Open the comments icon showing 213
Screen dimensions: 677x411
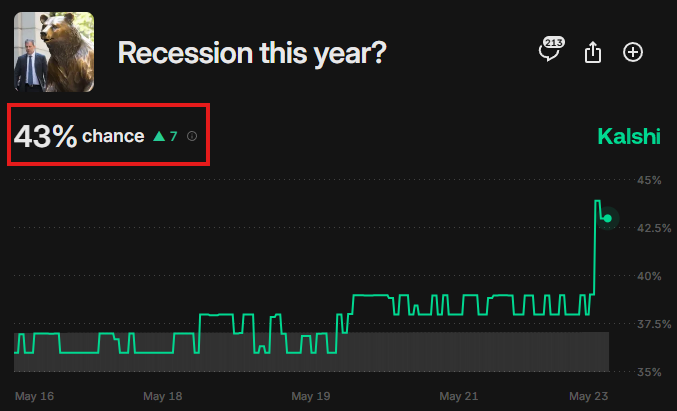click(x=549, y=52)
